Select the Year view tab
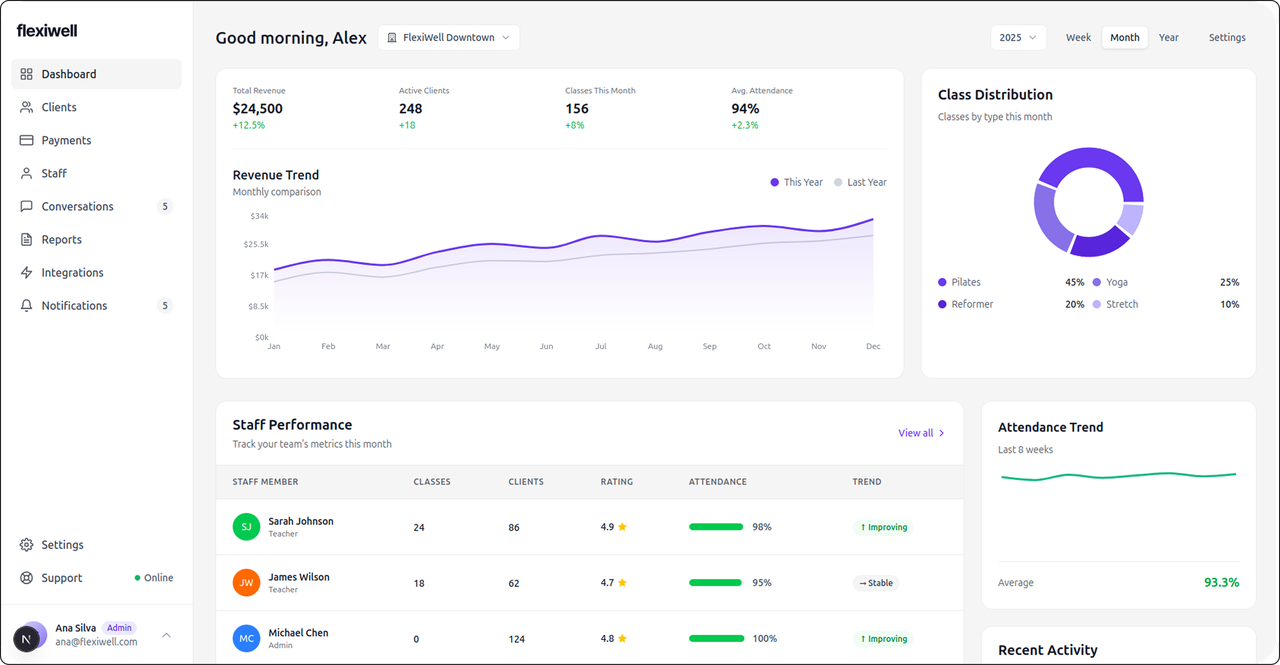Screen dimensions: 1280x665 tap(1168, 37)
